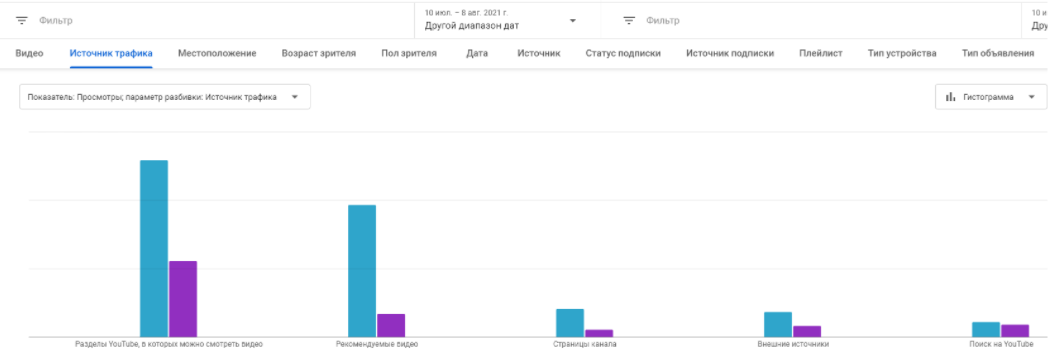Screen dimensions: 1057x360
Task: Open the date range dropdown arrow
Action: tap(573, 20)
